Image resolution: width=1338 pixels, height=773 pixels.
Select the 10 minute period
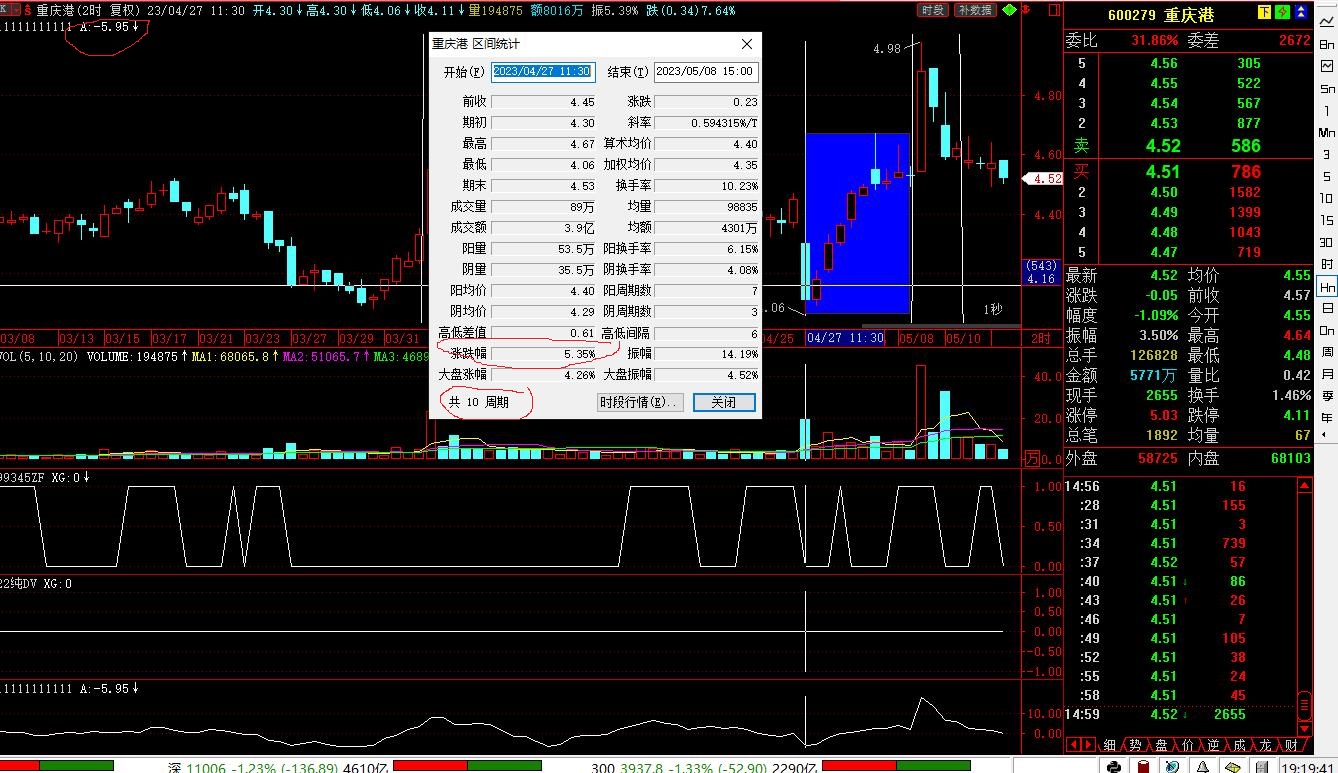click(1327, 198)
